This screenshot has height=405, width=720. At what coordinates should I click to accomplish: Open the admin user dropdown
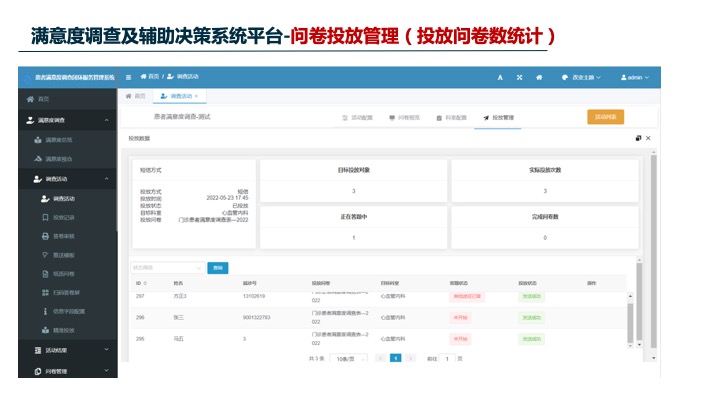coord(635,77)
